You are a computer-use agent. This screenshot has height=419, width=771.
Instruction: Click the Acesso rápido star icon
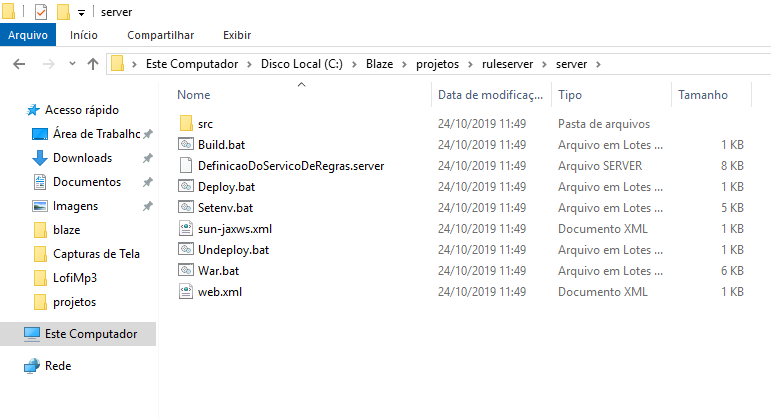tap(33, 110)
